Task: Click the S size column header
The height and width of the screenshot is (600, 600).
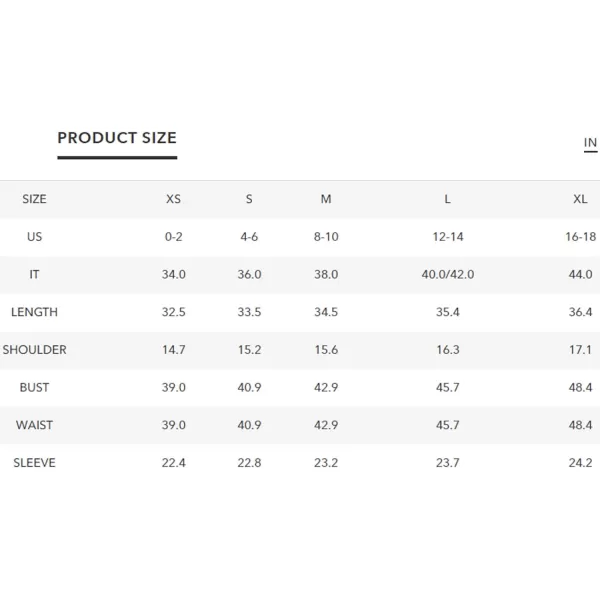Action: click(x=249, y=199)
